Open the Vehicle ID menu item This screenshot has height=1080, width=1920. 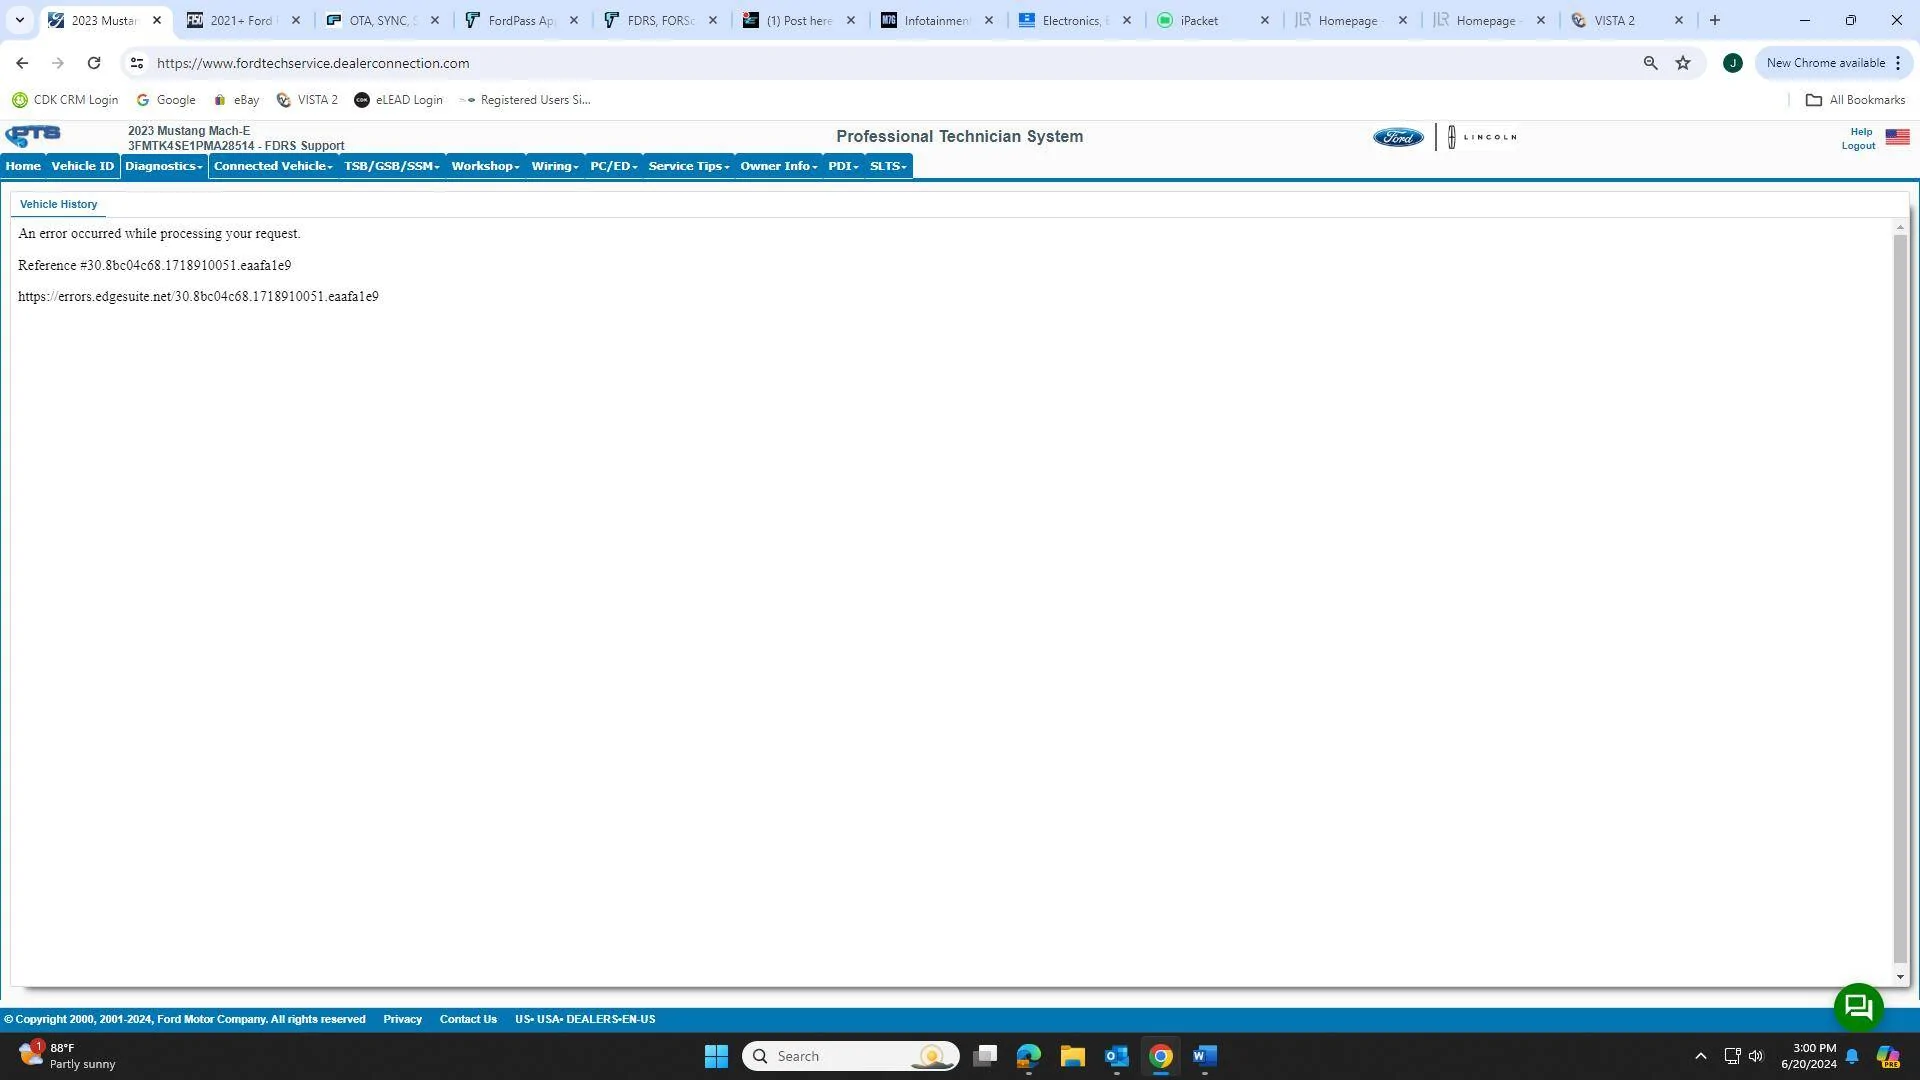[83, 166]
